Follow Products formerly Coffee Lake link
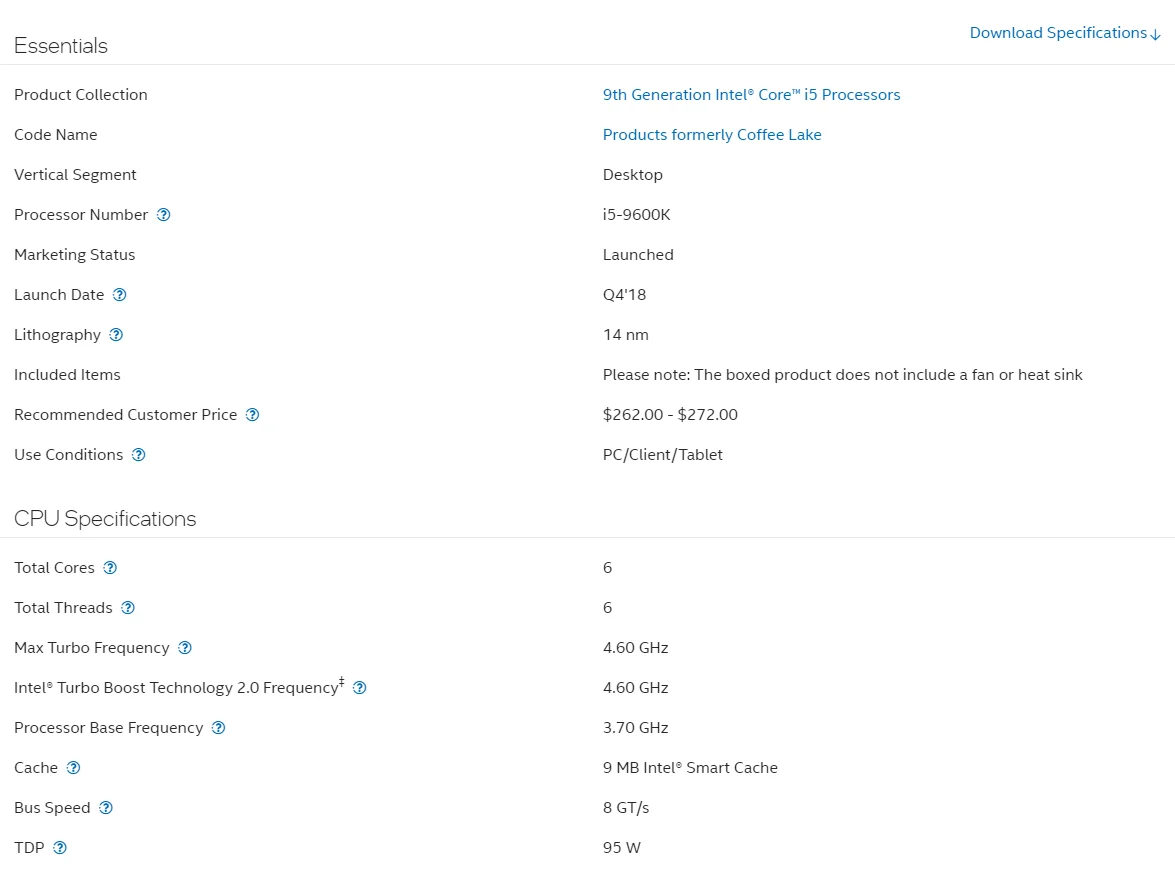The width and height of the screenshot is (1175, 876). 712,135
